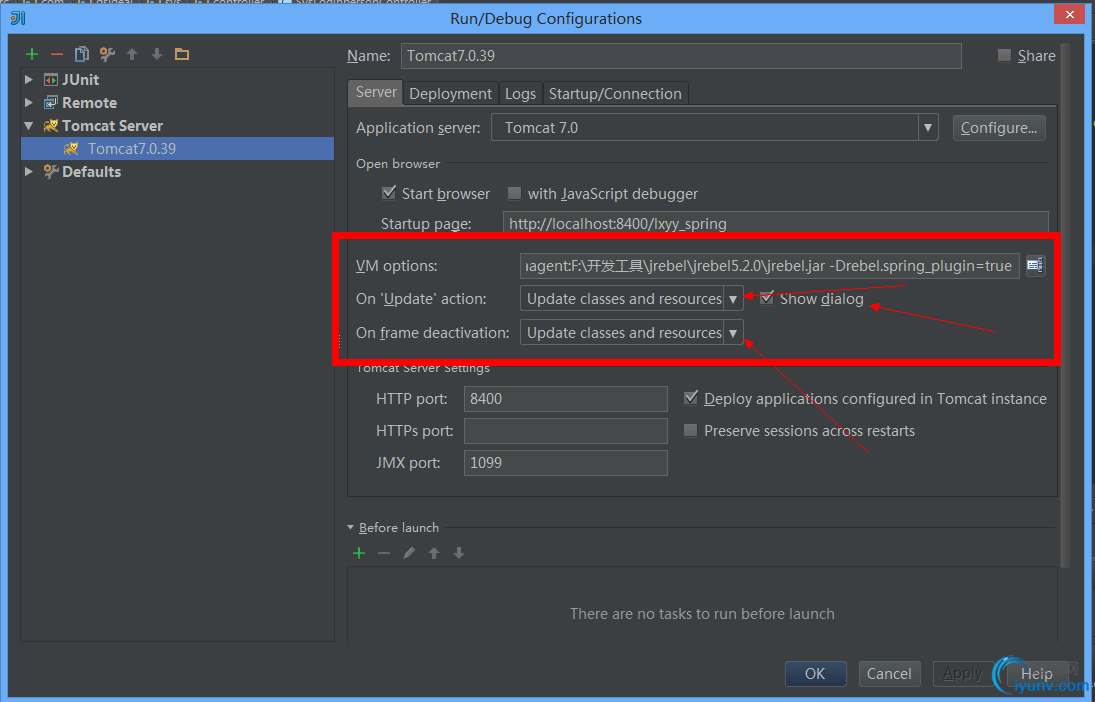1095x702 pixels.
Task: Click the JUnit icon in the tree
Action: coord(51,80)
